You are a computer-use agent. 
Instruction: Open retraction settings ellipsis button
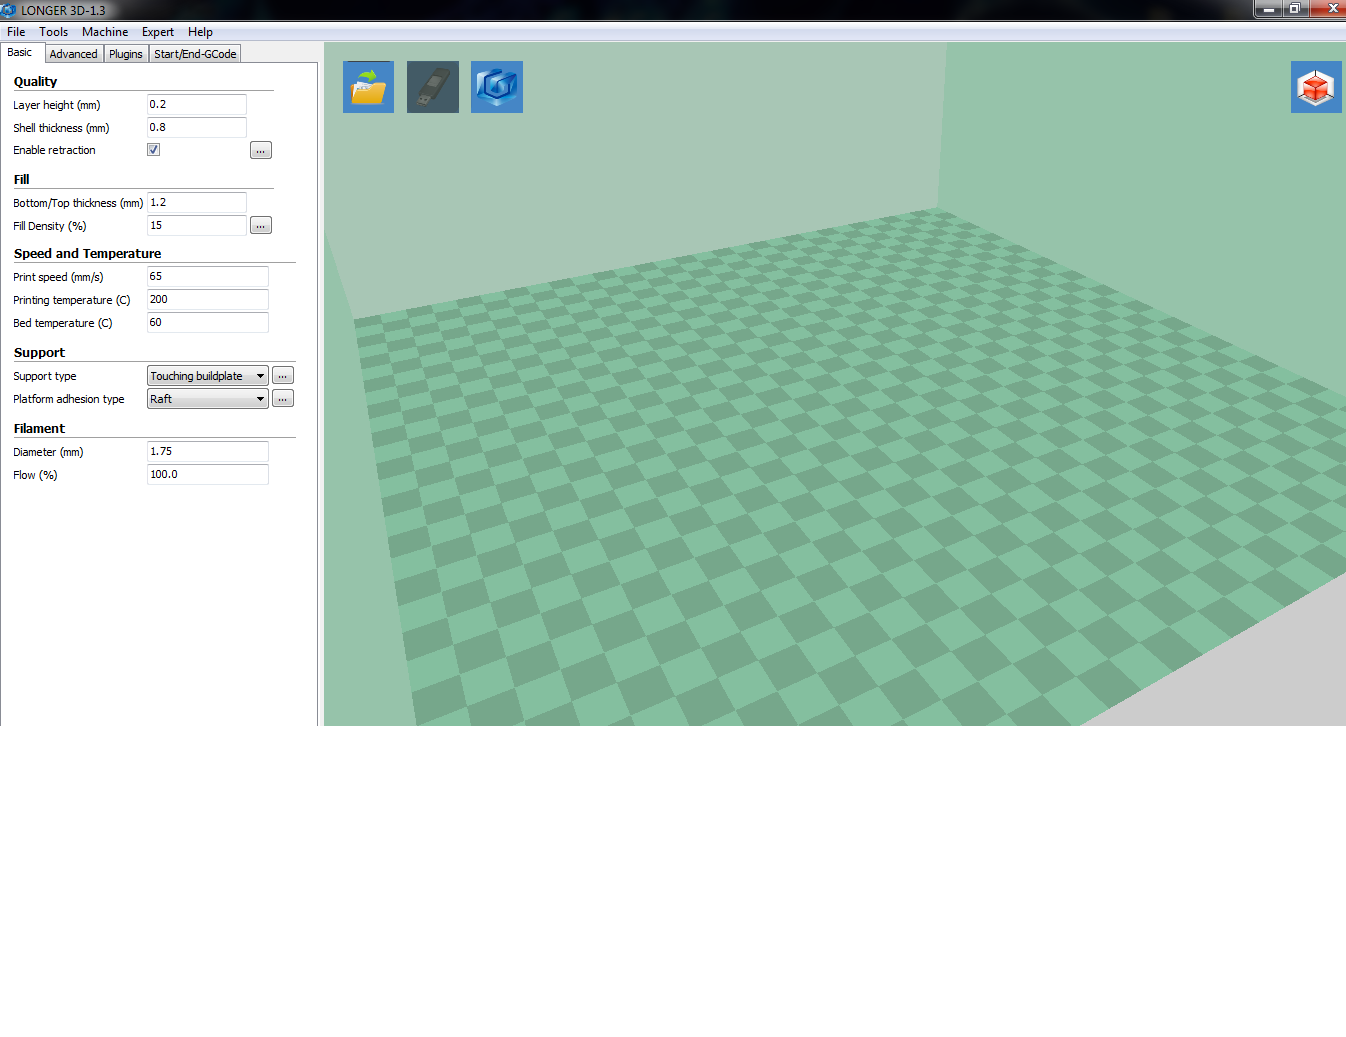[x=260, y=151]
